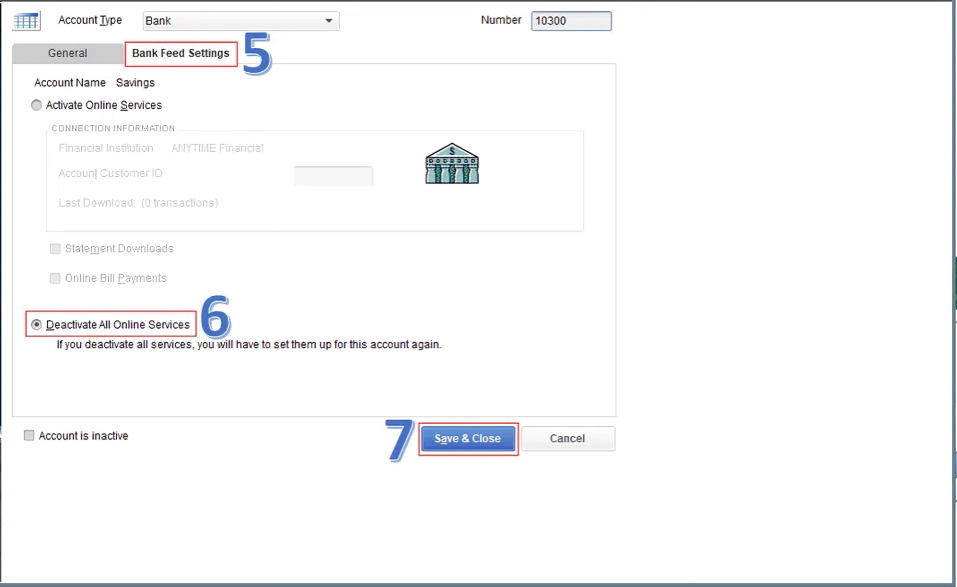Tick the Online Bill Payments checkbox

click(55, 278)
